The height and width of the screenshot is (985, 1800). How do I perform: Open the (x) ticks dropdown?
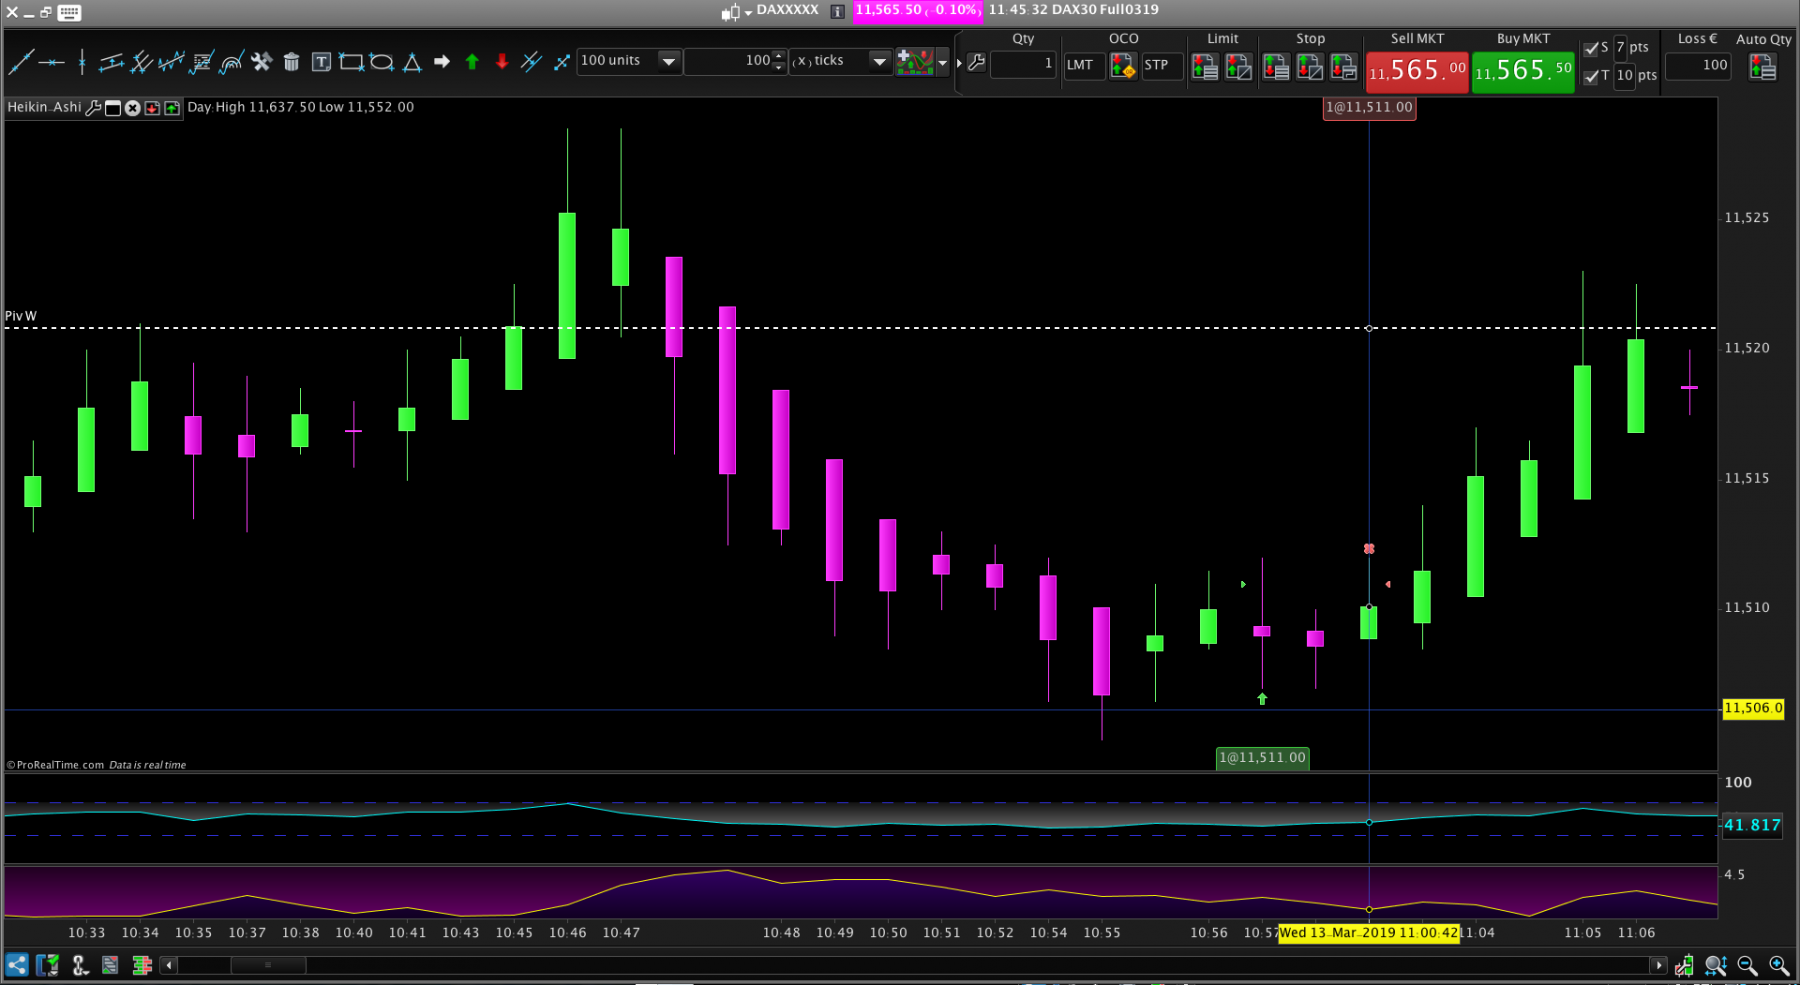pyautogui.click(x=879, y=61)
